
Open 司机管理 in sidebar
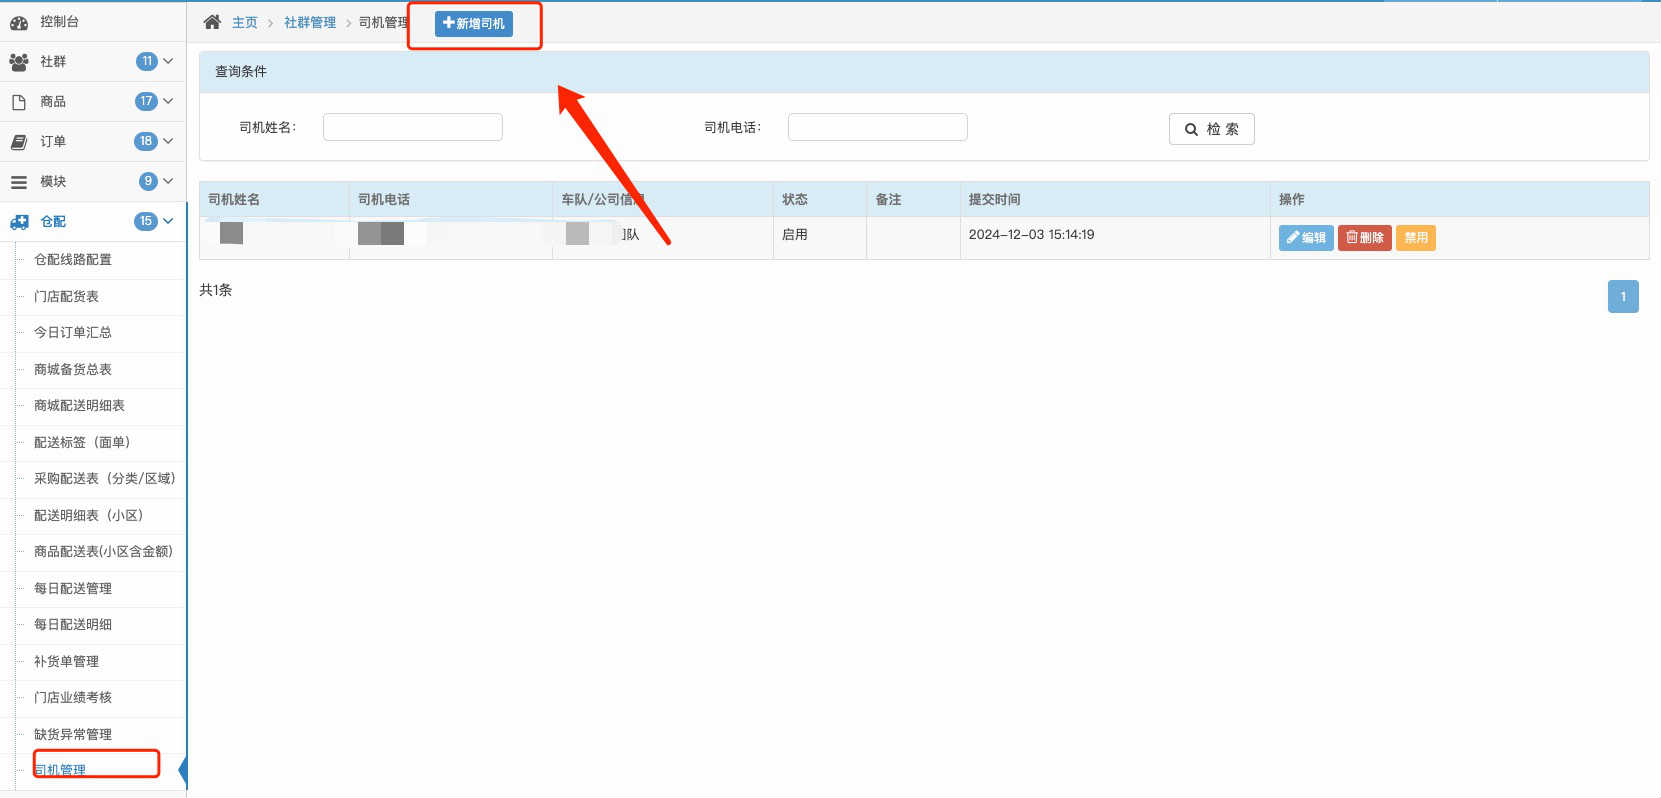60,770
